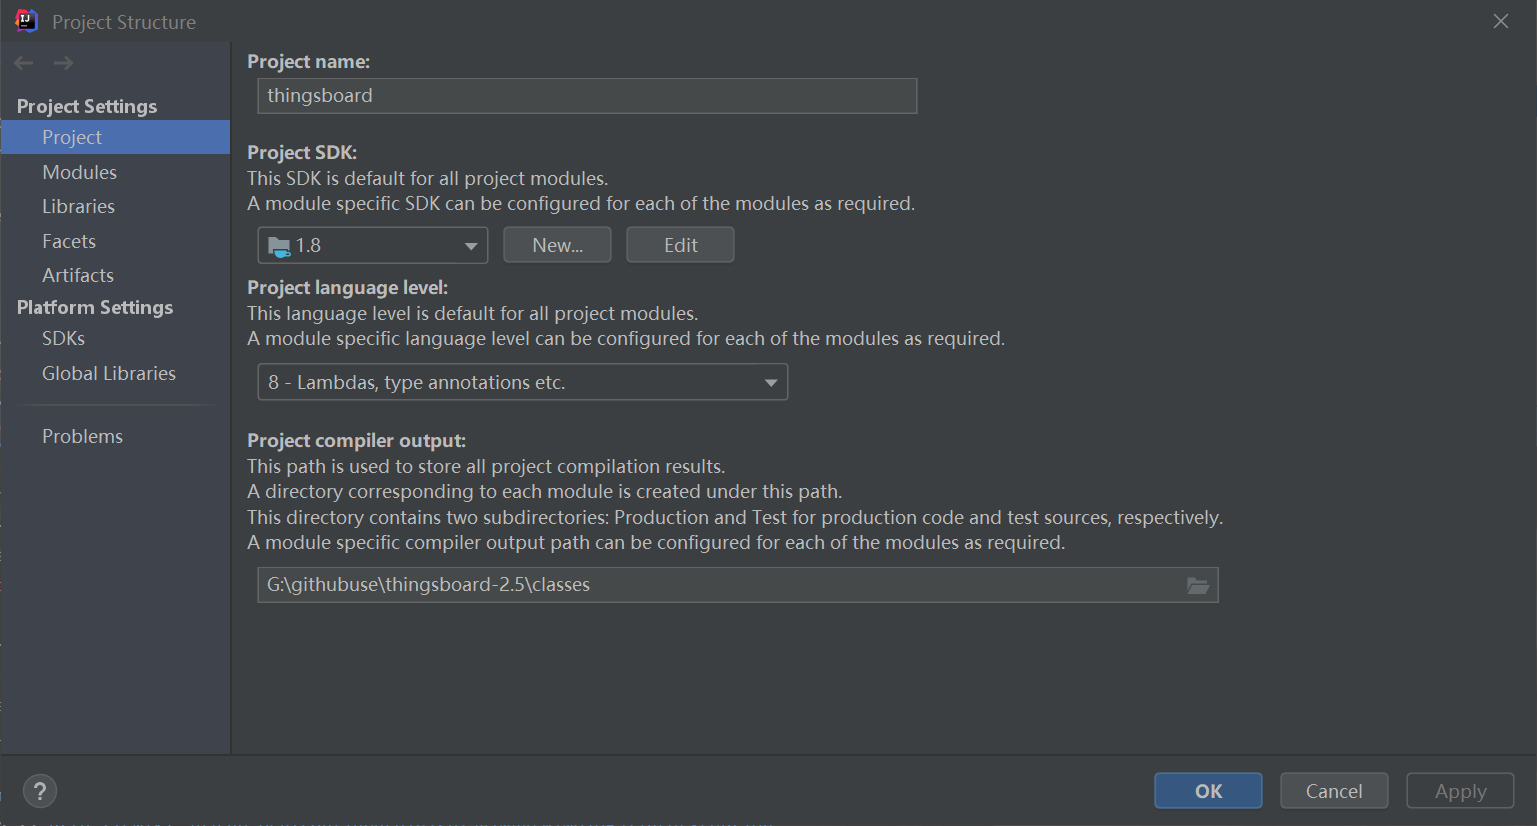Viewport: 1537px width, 826px height.
Task: Click the Project compiler output label
Action: 357,441
